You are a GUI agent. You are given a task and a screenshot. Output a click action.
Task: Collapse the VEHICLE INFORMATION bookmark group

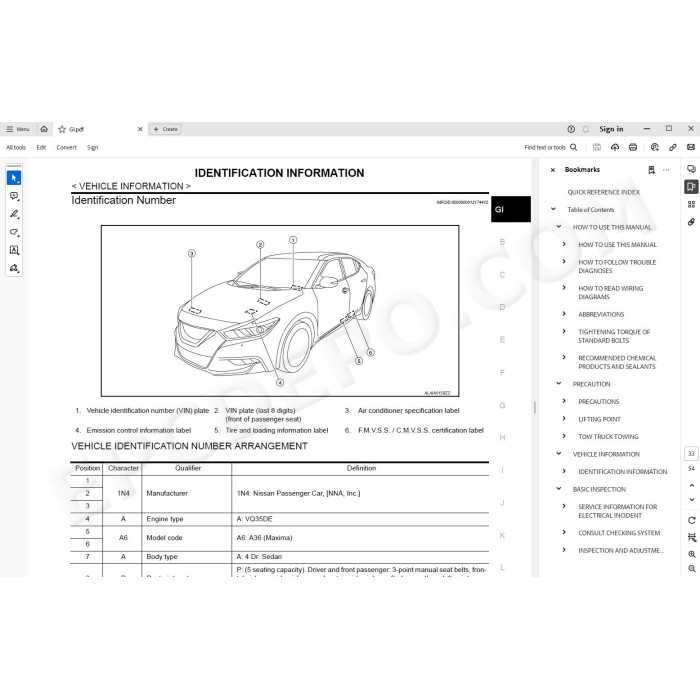[x=558, y=454]
